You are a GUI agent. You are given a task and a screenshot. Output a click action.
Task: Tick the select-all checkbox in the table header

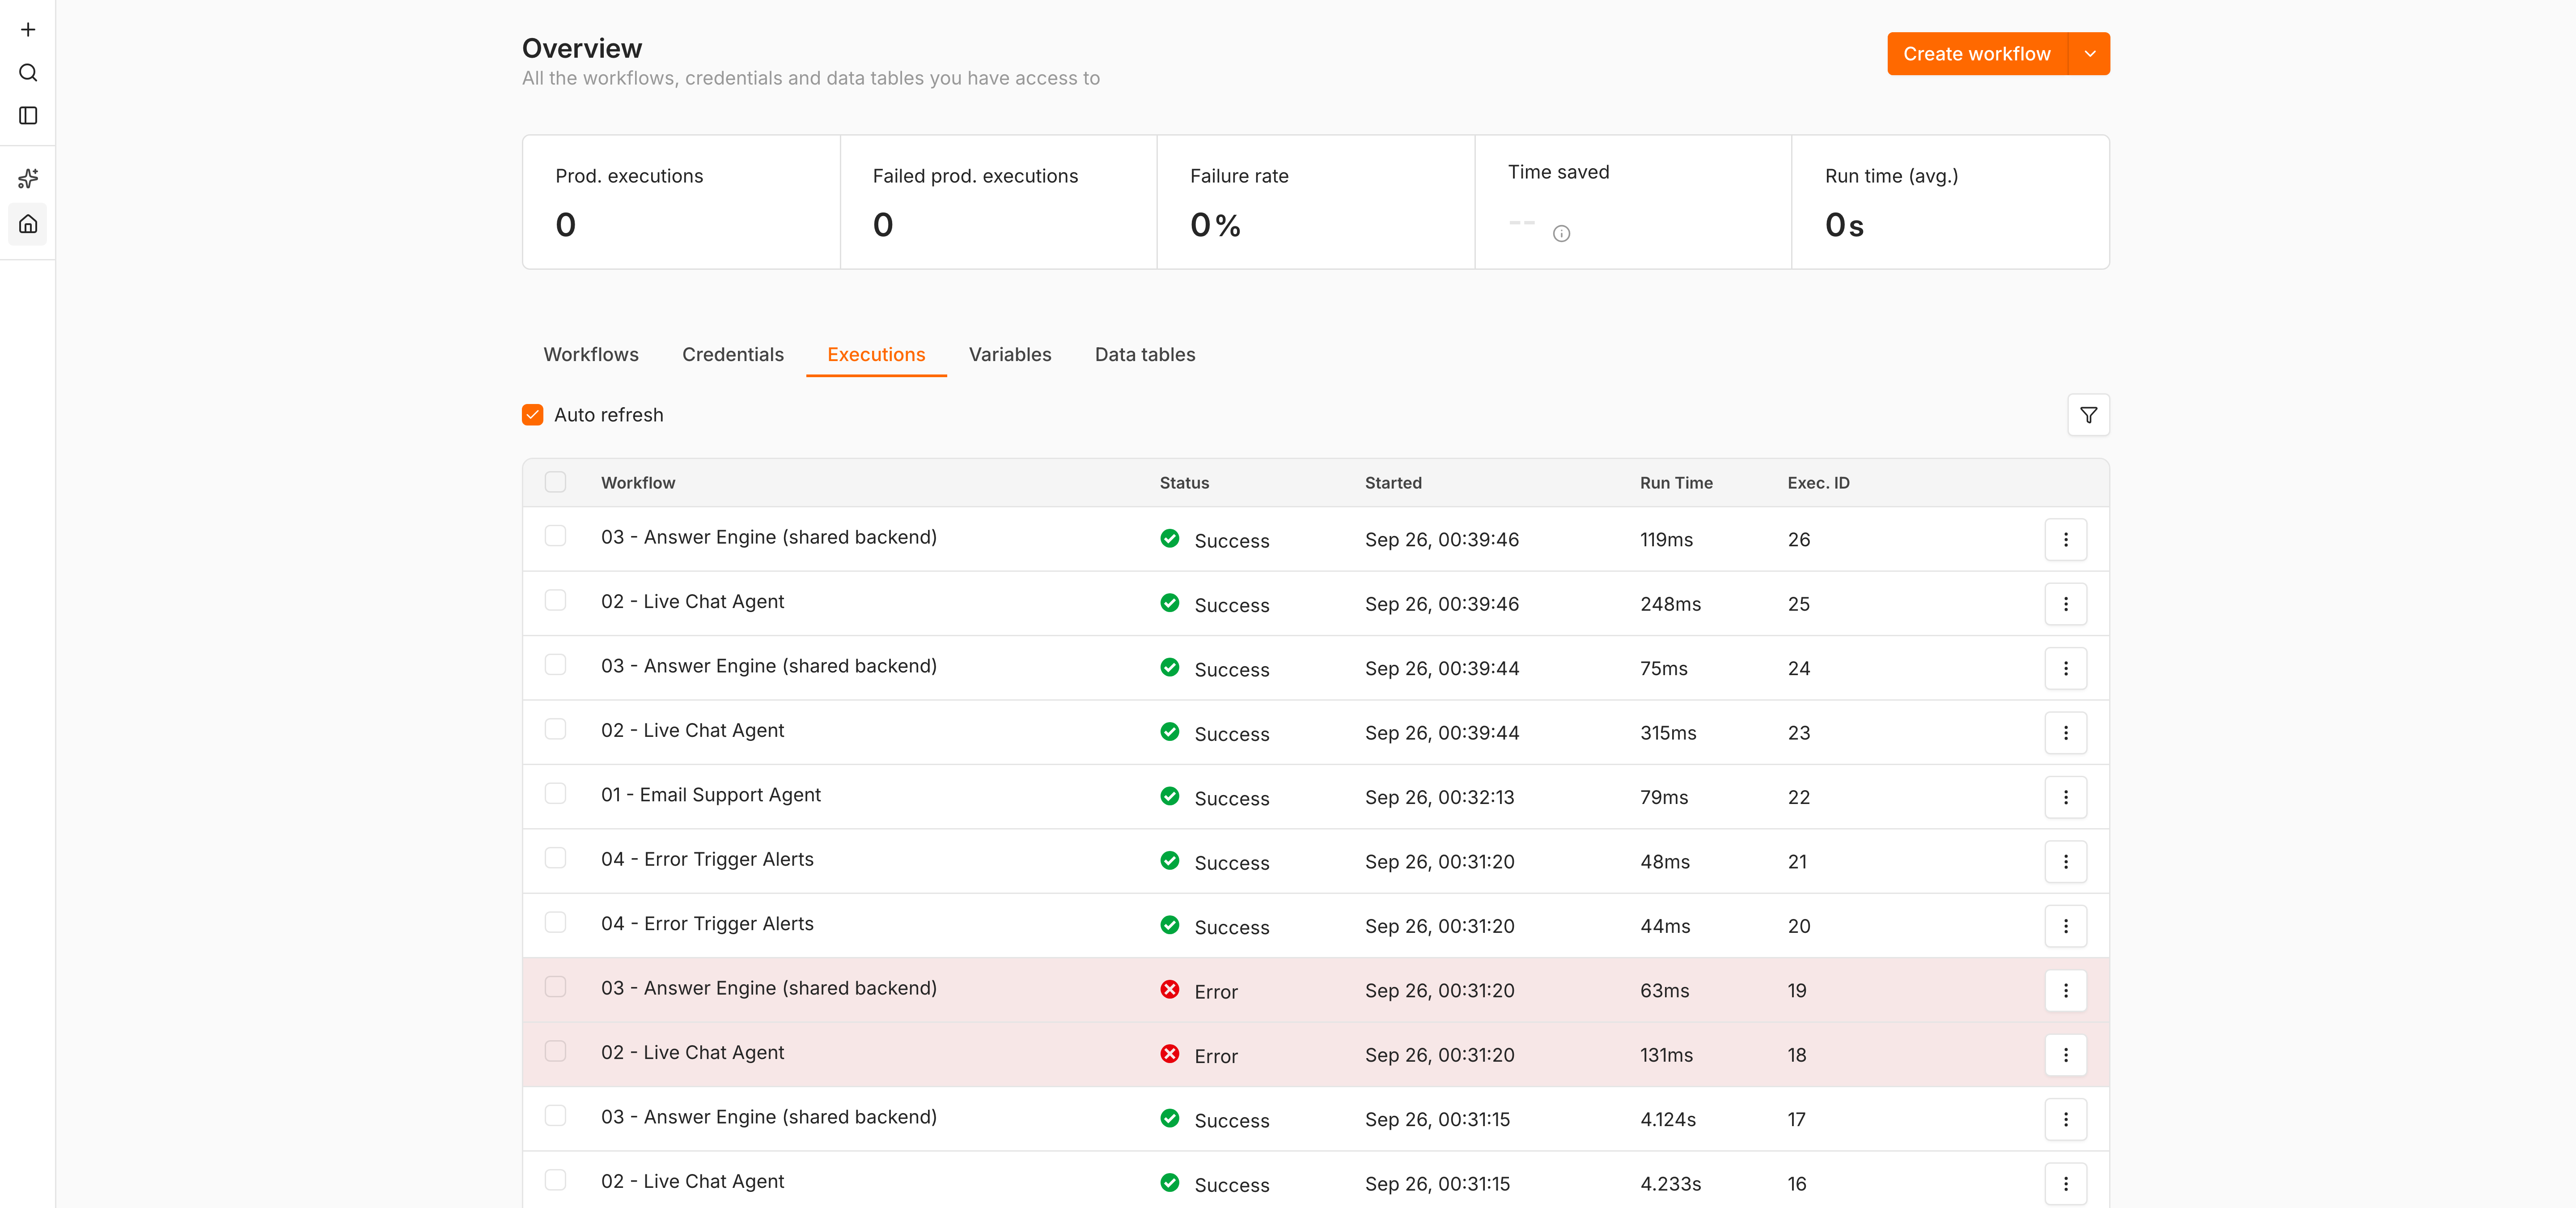tap(555, 482)
